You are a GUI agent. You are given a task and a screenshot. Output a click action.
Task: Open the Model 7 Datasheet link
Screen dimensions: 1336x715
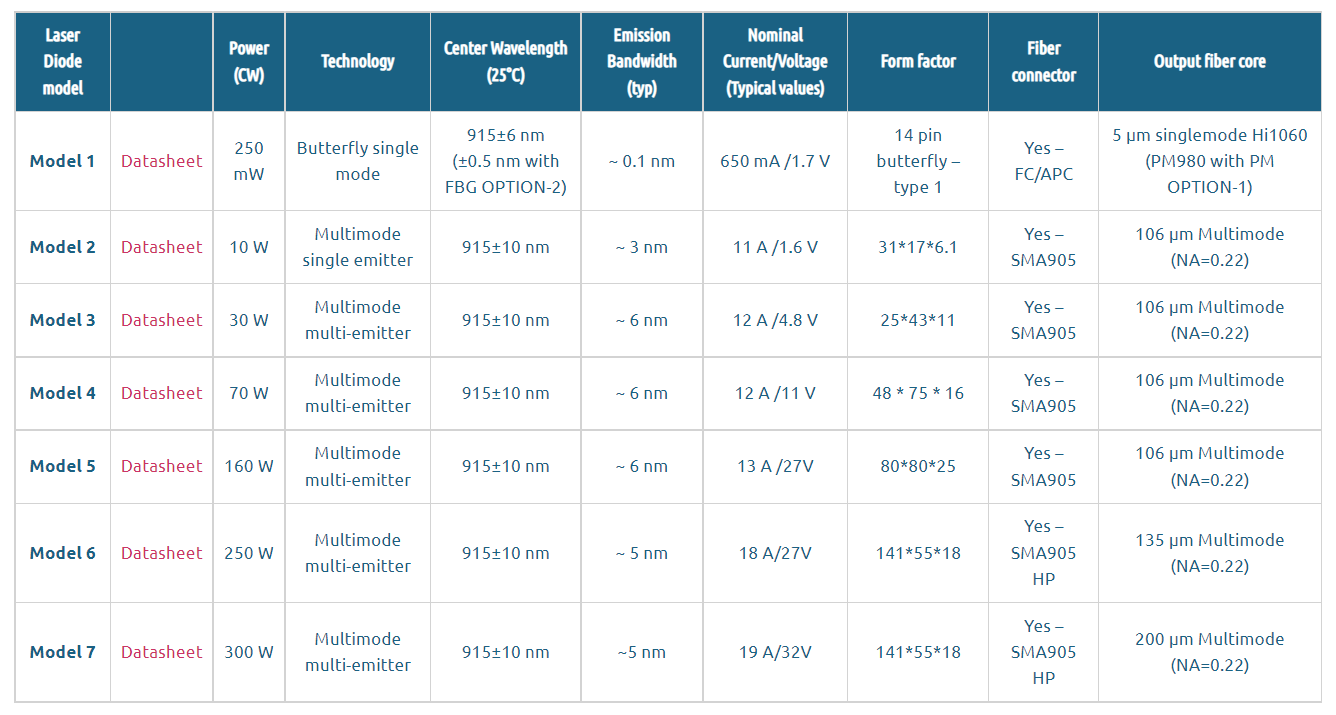point(161,652)
